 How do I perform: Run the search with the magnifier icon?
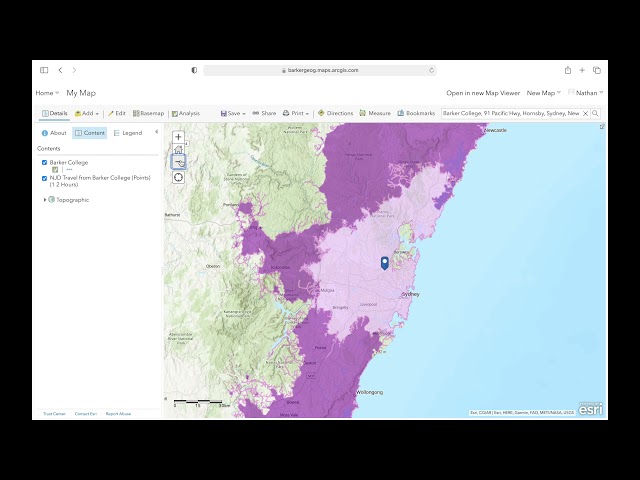596,113
